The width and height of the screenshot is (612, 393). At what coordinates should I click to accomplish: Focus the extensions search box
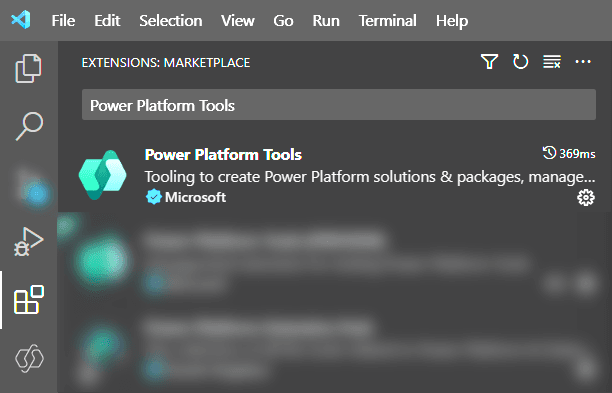pos(339,105)
